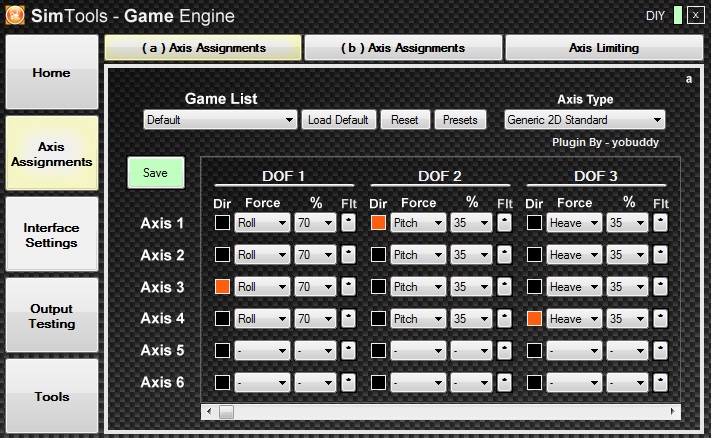Click the Reset button
Image resolution: width=717 pixels, height=448 pixels.
tap(405, 120)
